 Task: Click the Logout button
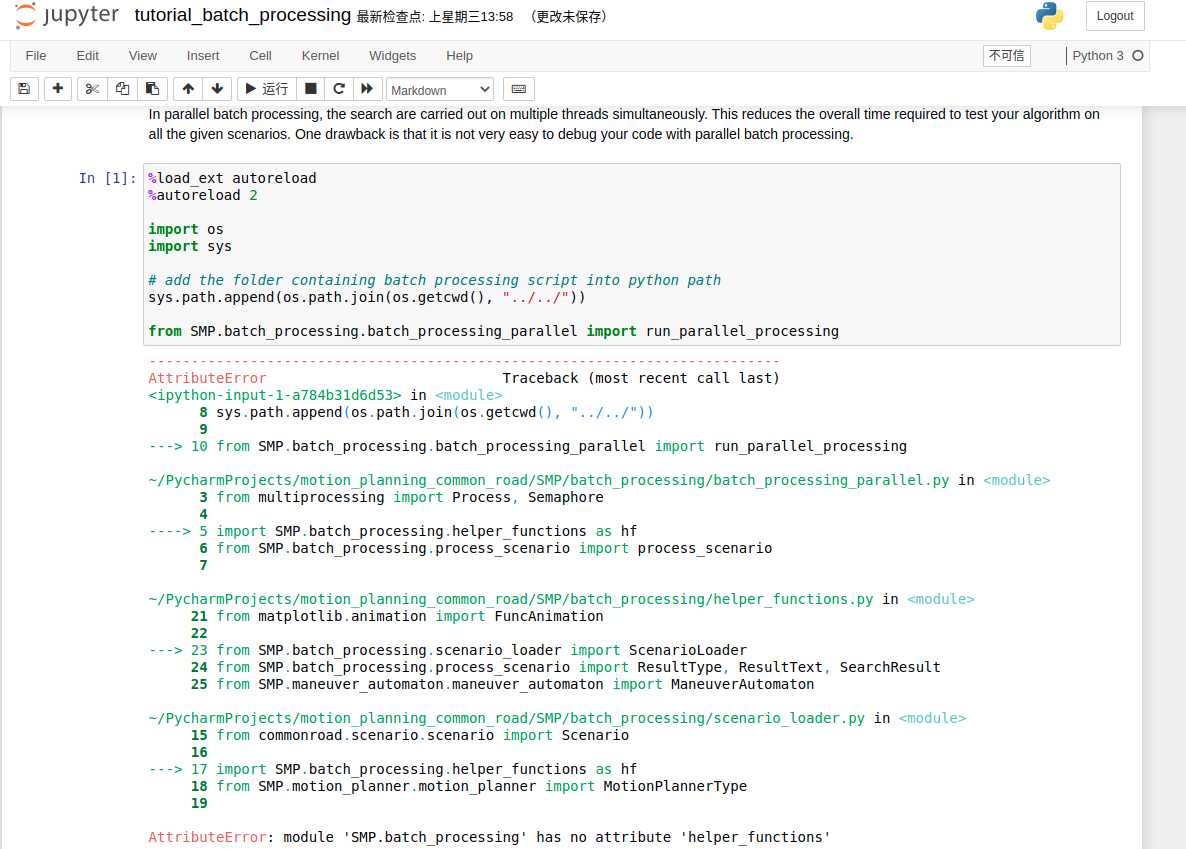point(1114,16)
